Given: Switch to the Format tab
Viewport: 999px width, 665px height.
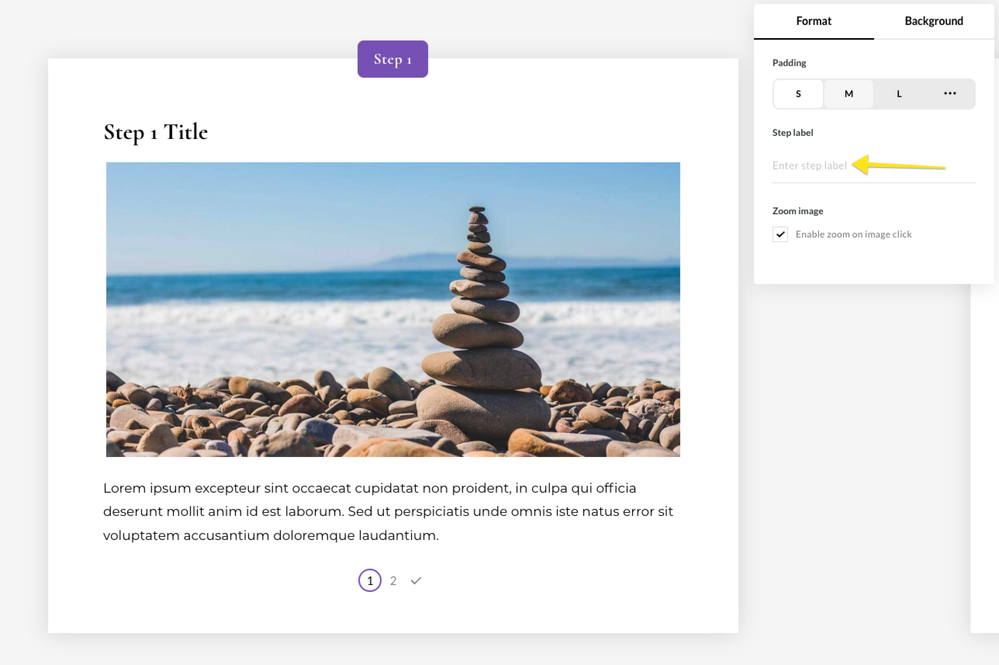Looking at the screenshot, I should tap(813, 21).
